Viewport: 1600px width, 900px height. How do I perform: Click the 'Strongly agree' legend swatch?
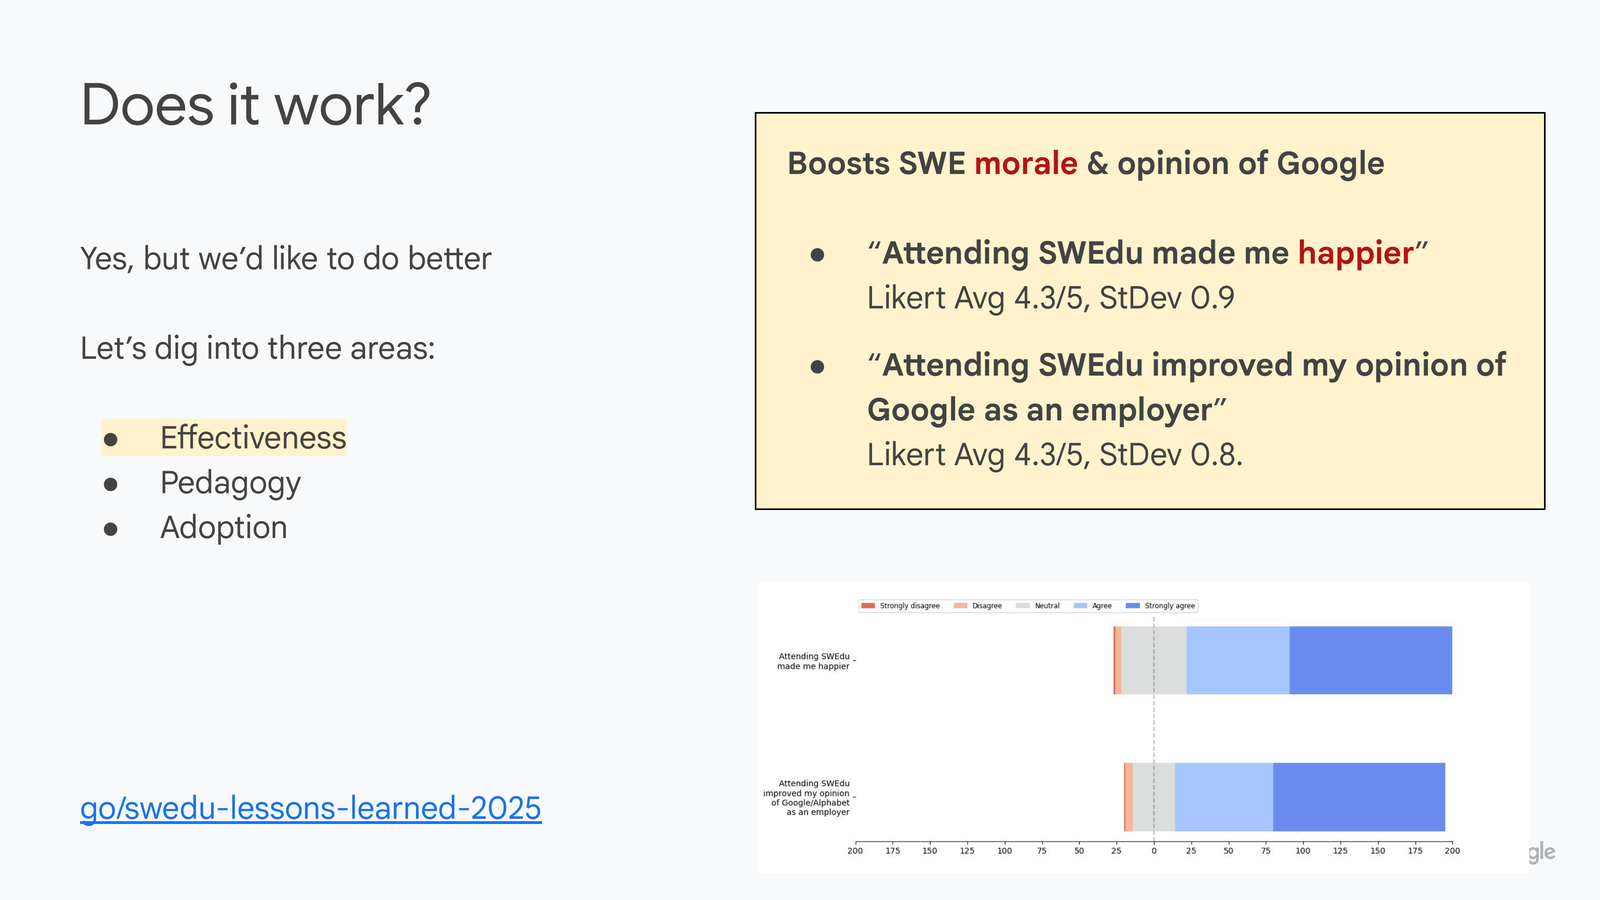1133,606
